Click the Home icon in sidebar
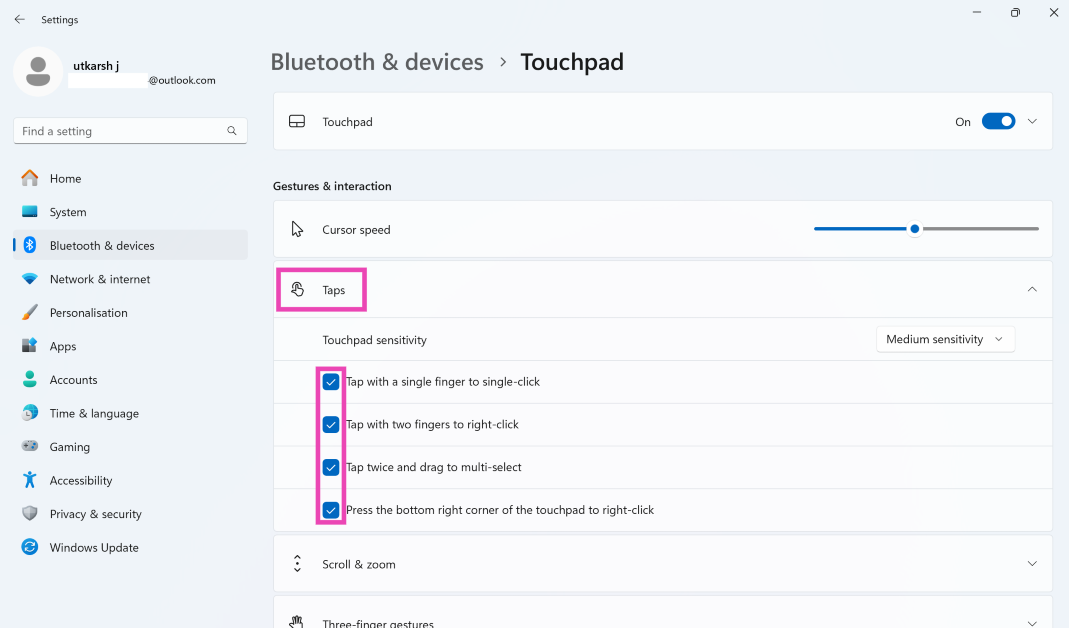The height and width of the screenshot is (628, 1069). [x=30, y=179]
